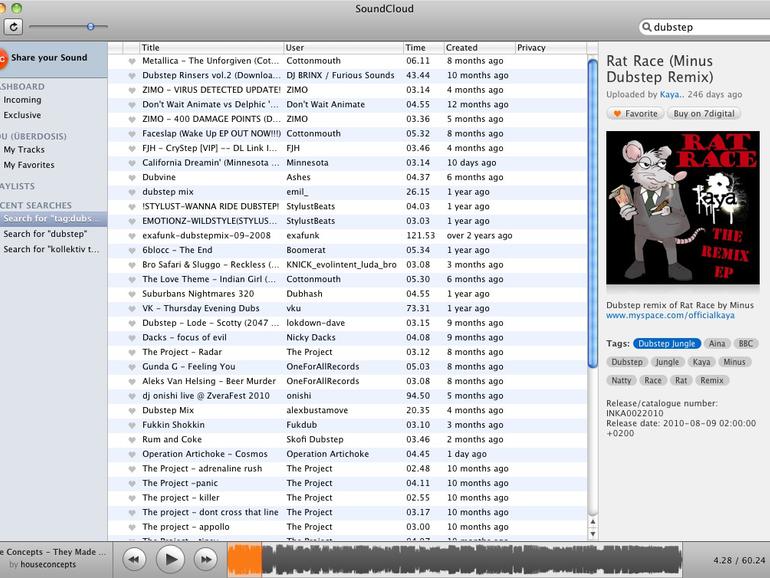Open My Favorites in the sidebar
The width and height of the screenshot is (770, 578).
click(x=29, y=165)
